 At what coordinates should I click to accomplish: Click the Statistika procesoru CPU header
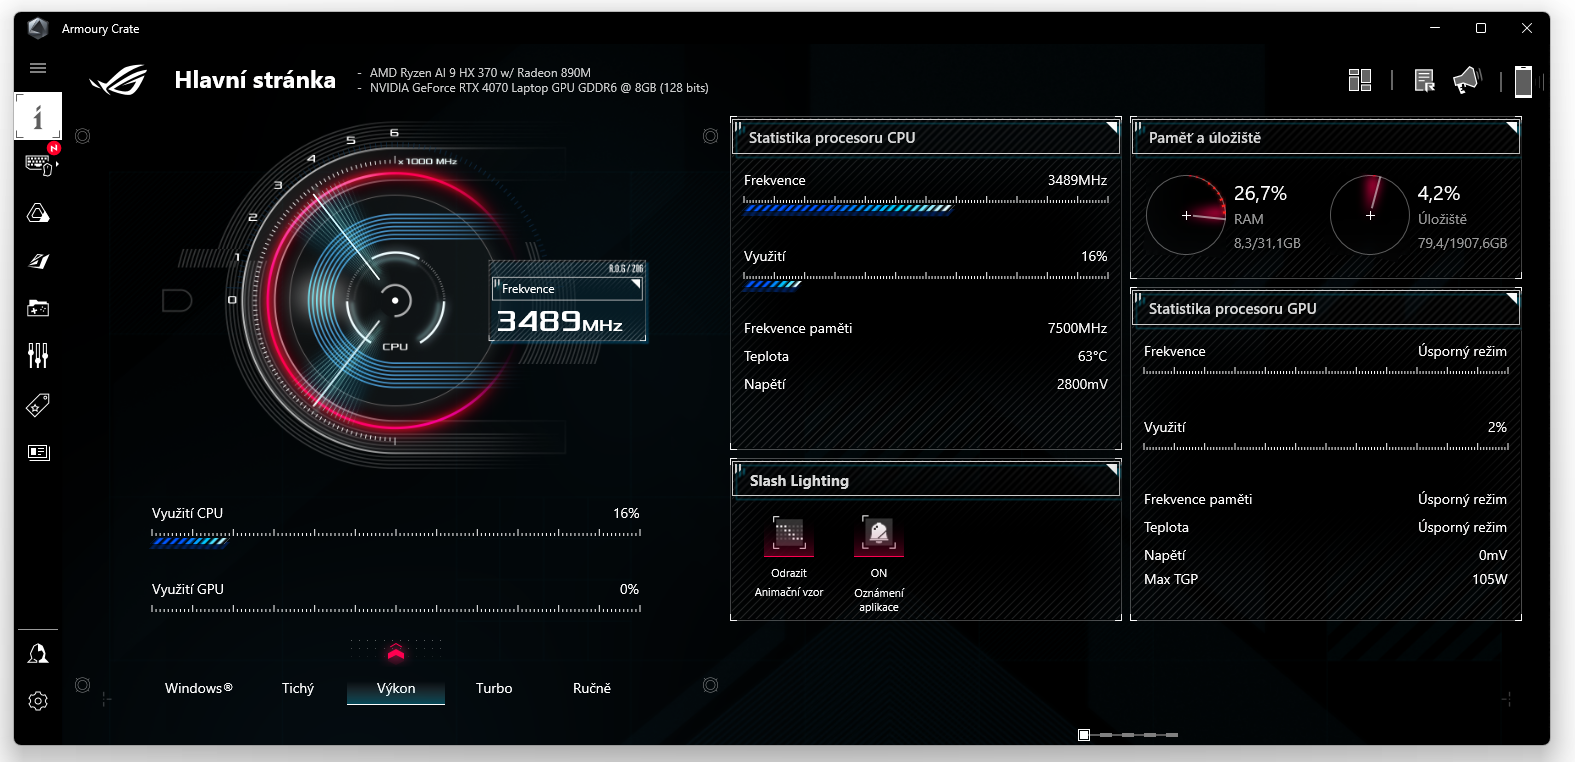925,138
